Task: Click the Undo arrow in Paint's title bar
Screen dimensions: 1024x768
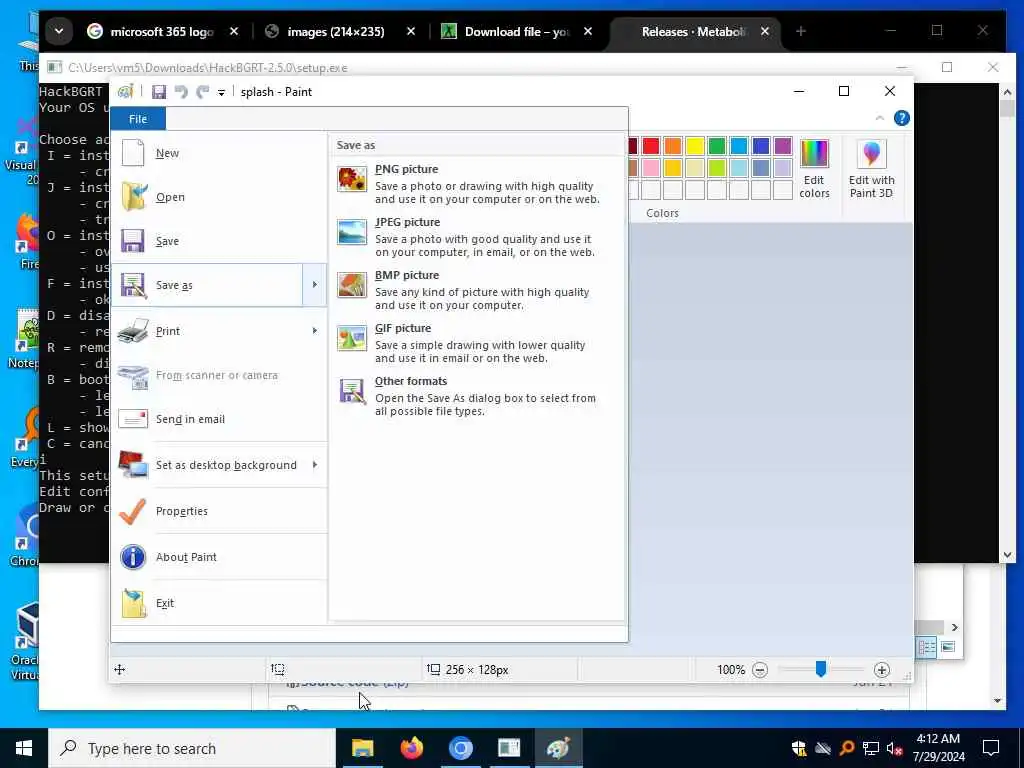Action: (182, 92)
